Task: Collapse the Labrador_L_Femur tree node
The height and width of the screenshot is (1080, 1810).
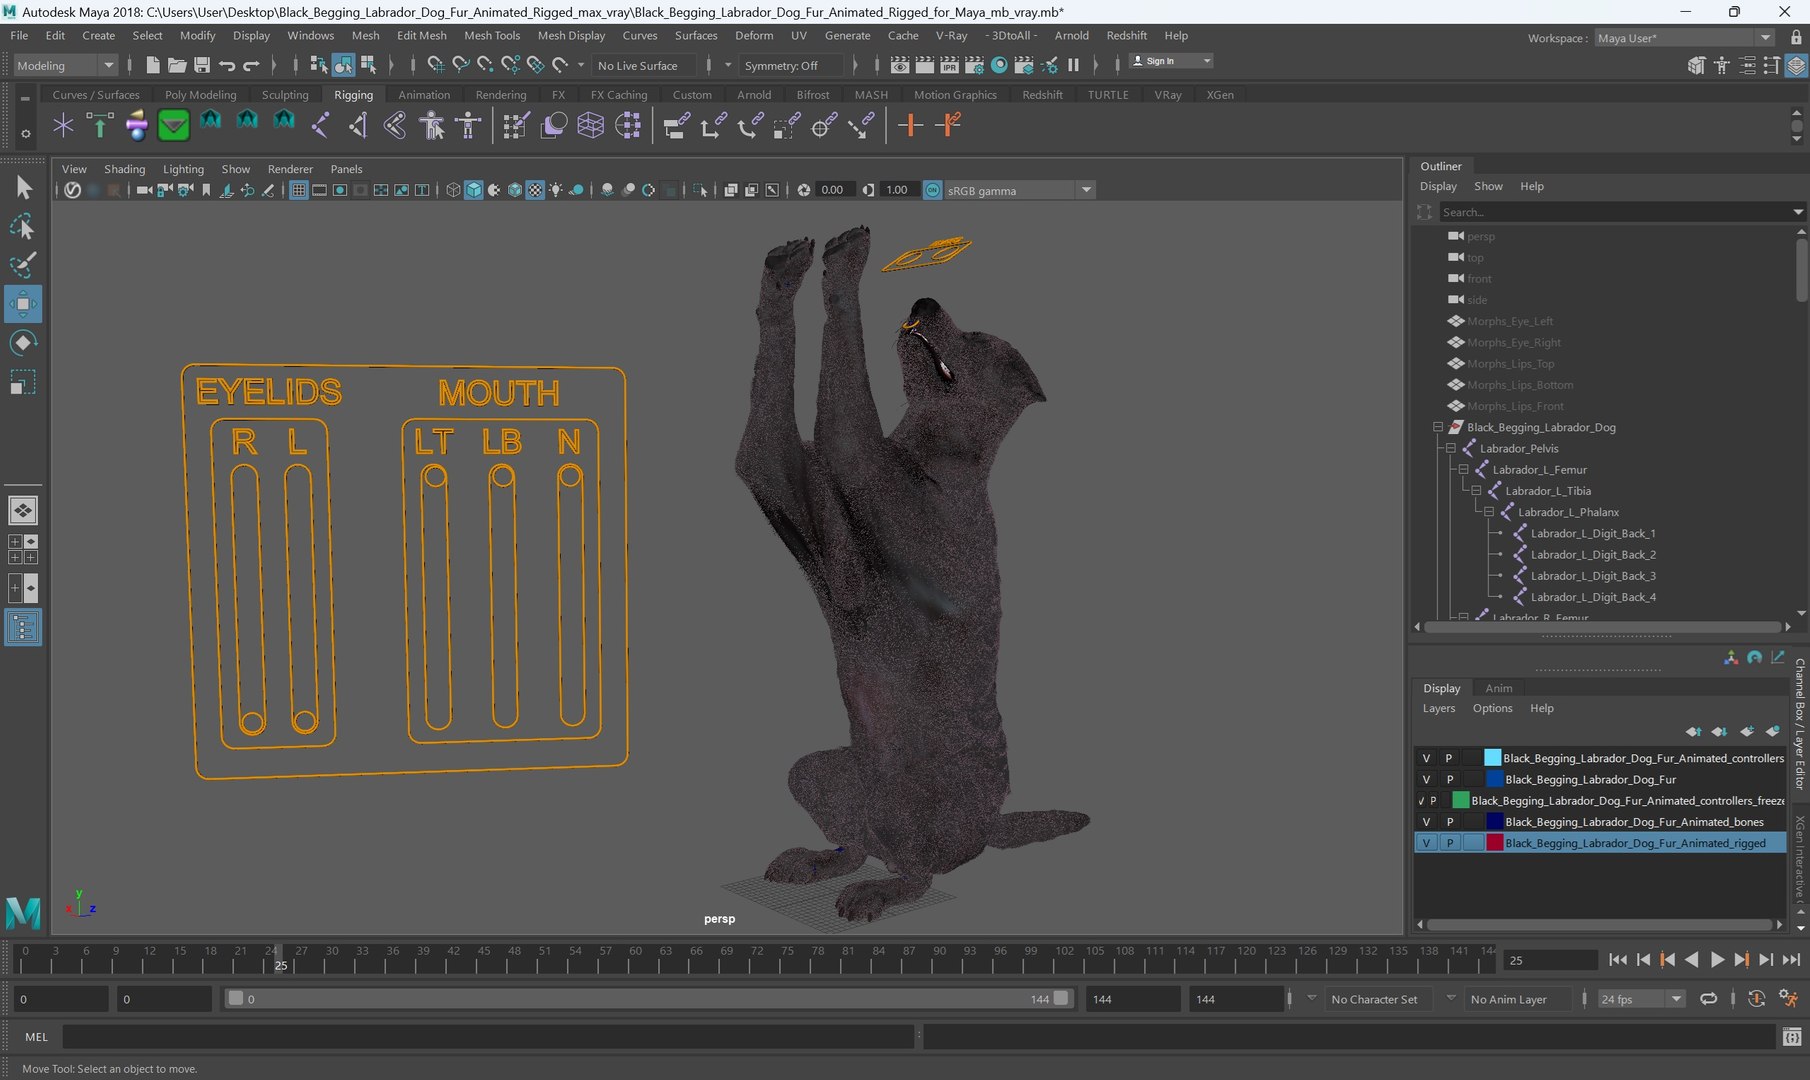Action: tap(1464, 469)
